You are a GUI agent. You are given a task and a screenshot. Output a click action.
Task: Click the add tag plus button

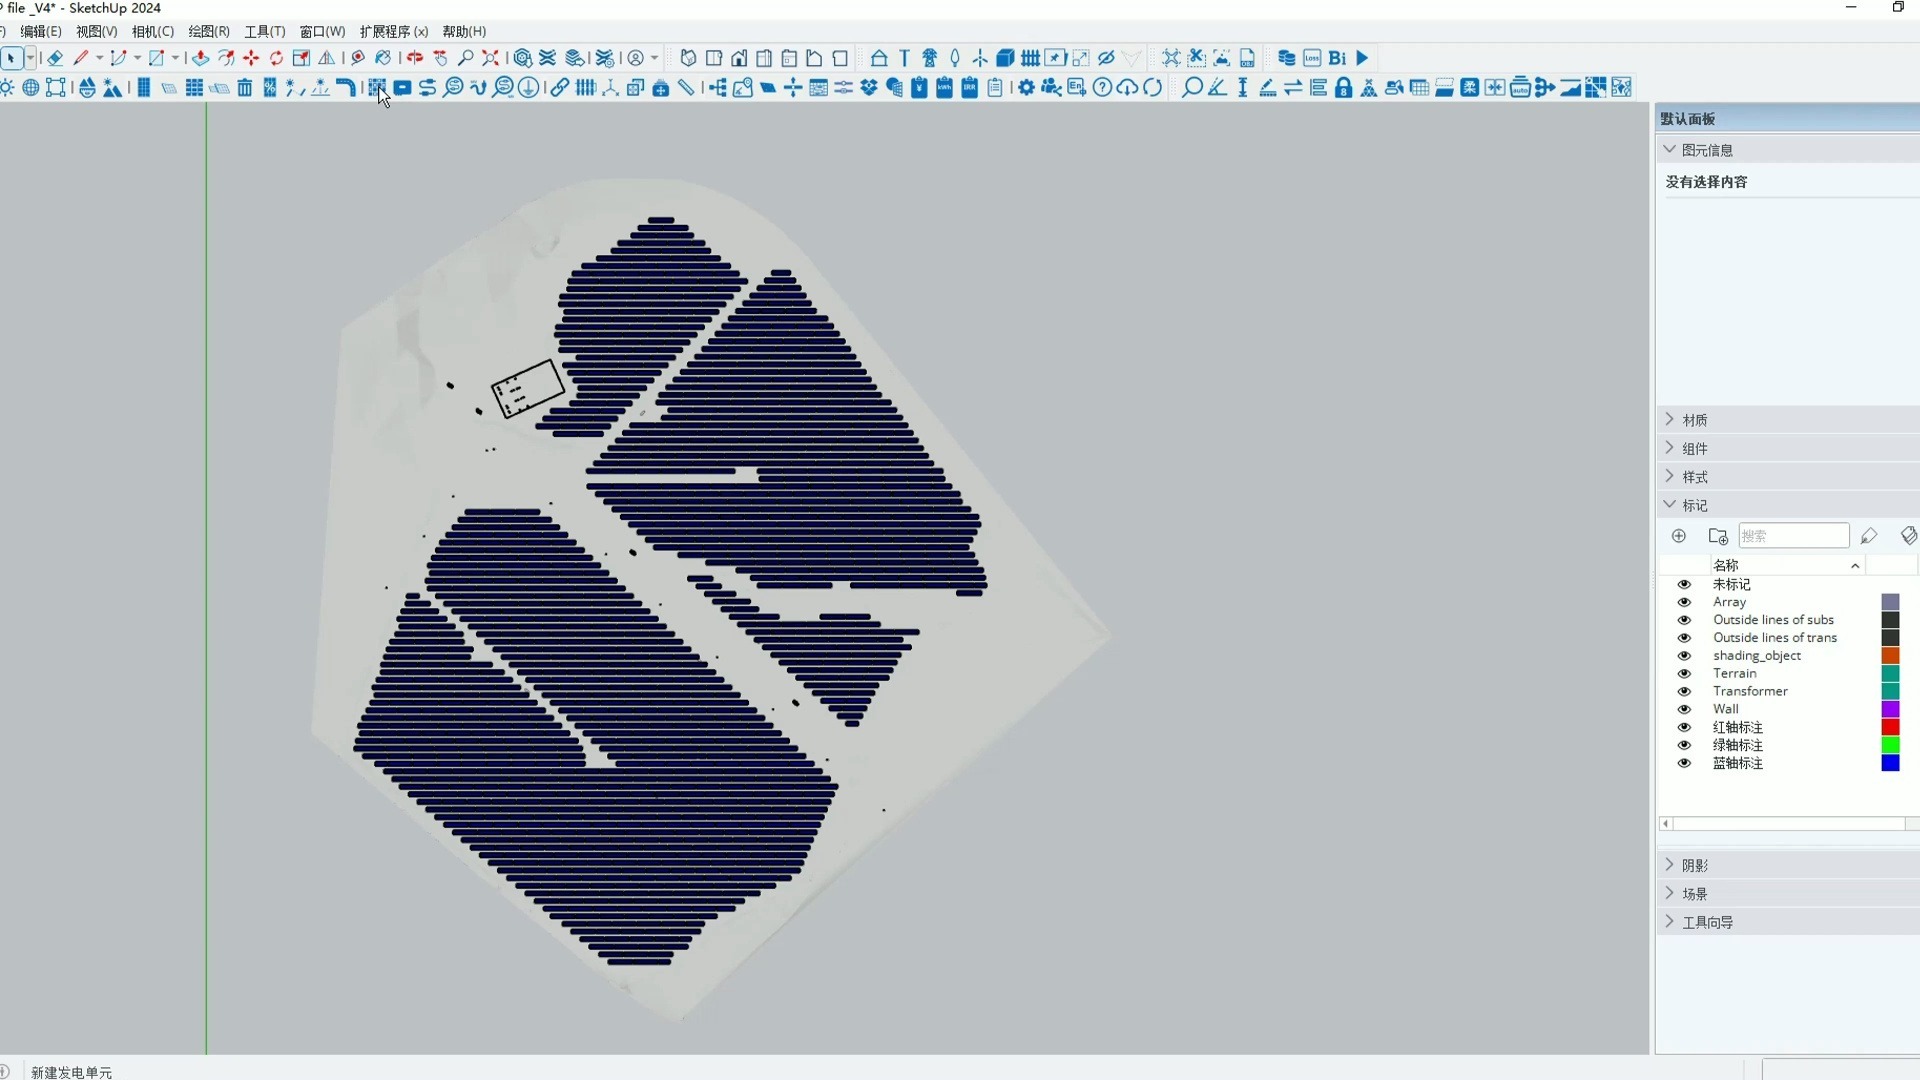click(1679, 536)
